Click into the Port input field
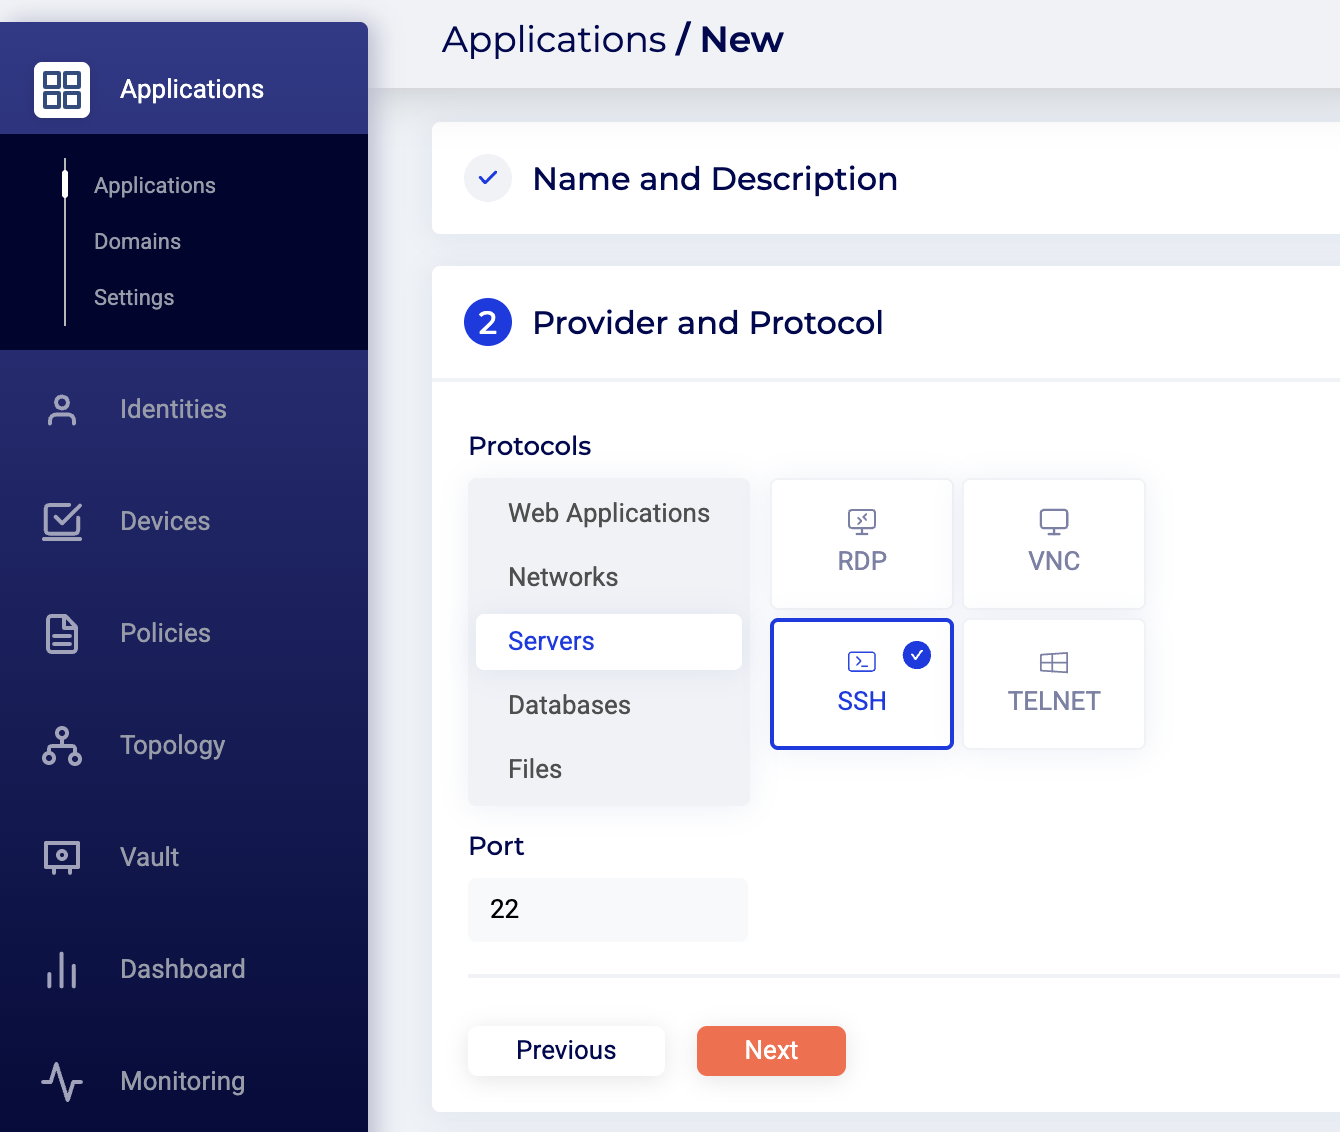1340x1132 pixels. (608, 909)
